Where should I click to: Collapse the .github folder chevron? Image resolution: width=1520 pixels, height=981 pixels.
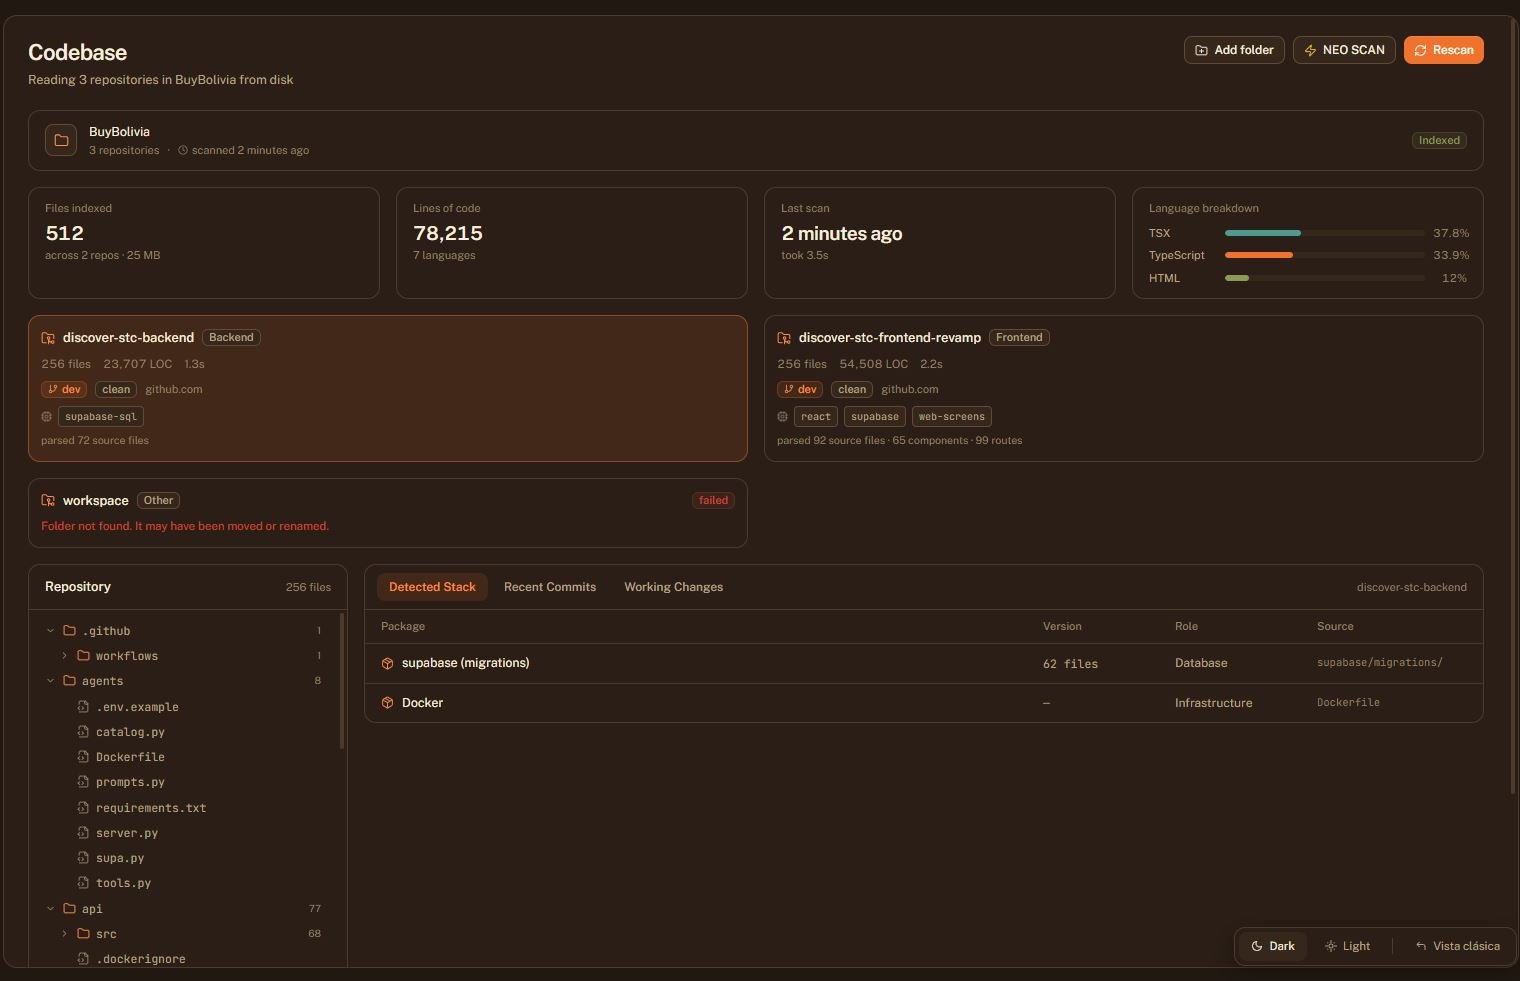tap(50, 631)
